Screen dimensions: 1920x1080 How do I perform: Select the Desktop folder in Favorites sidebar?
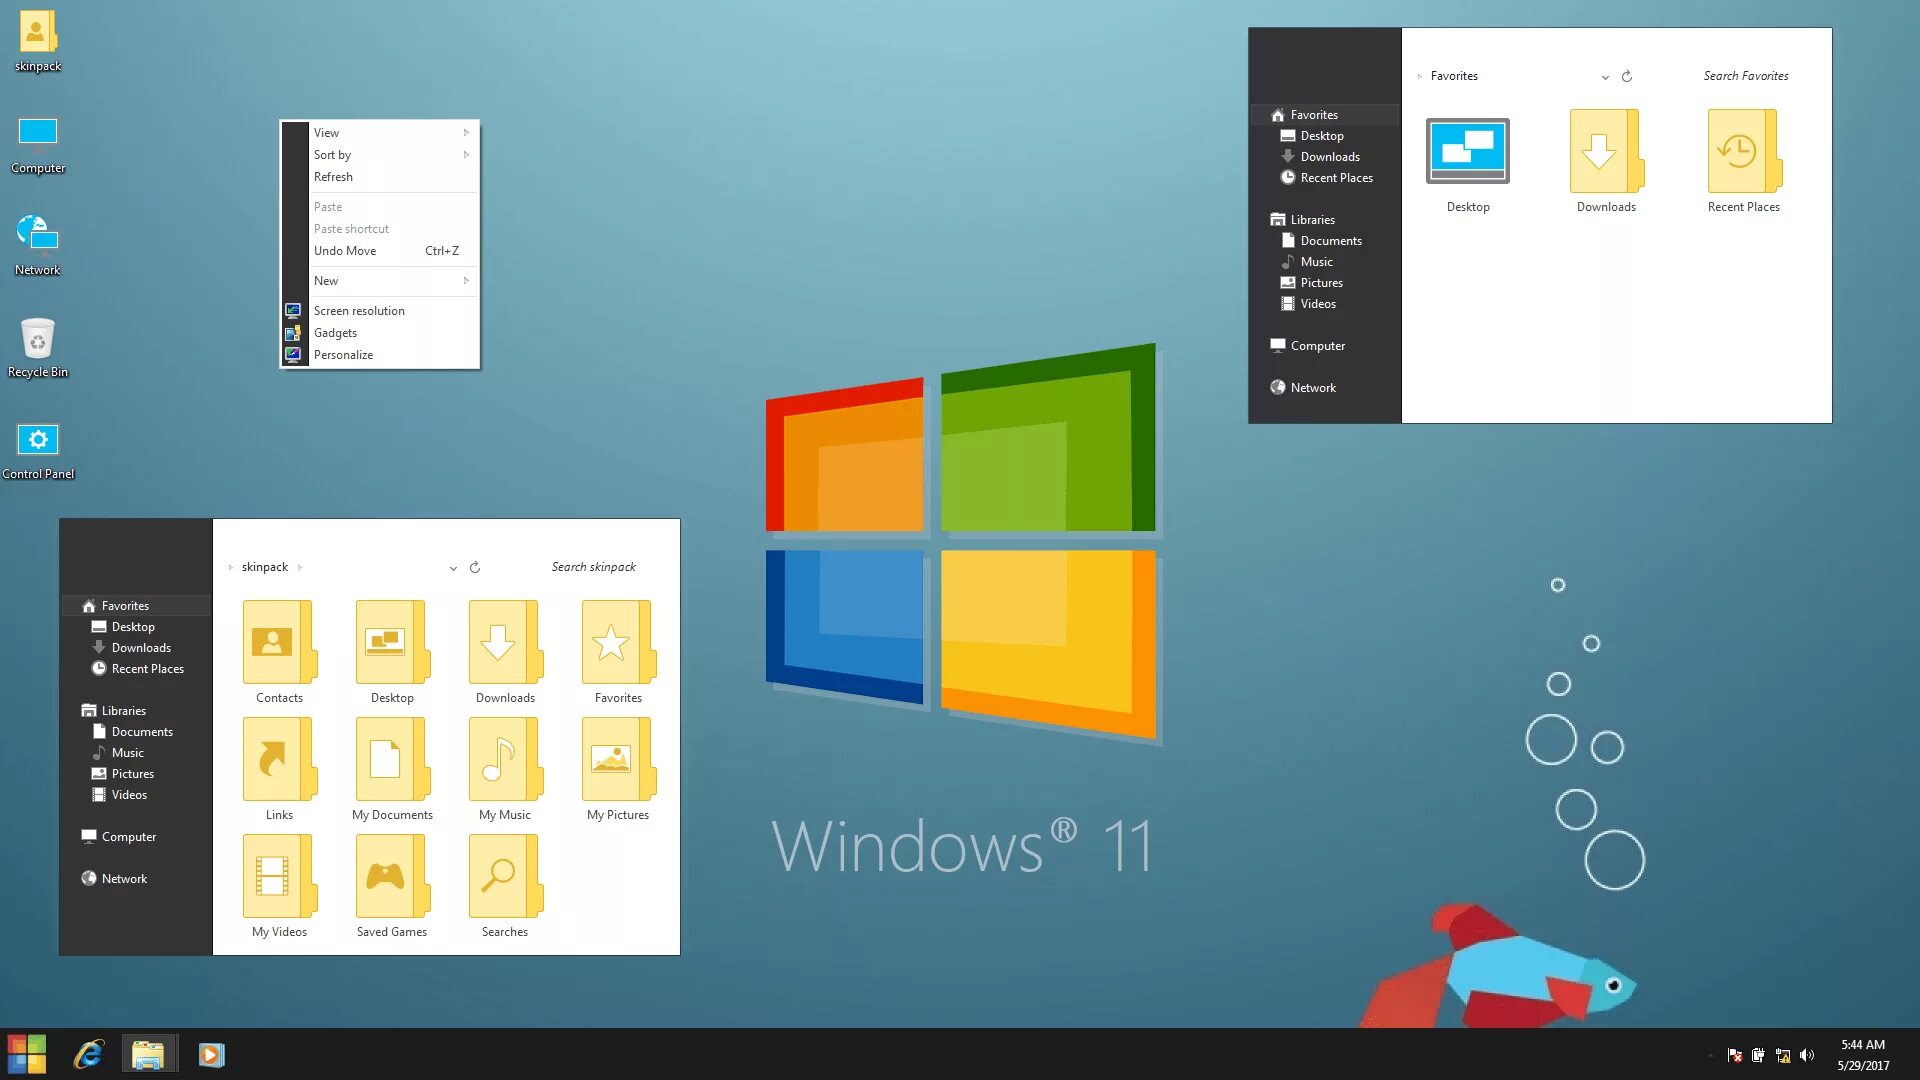point(132,626)
